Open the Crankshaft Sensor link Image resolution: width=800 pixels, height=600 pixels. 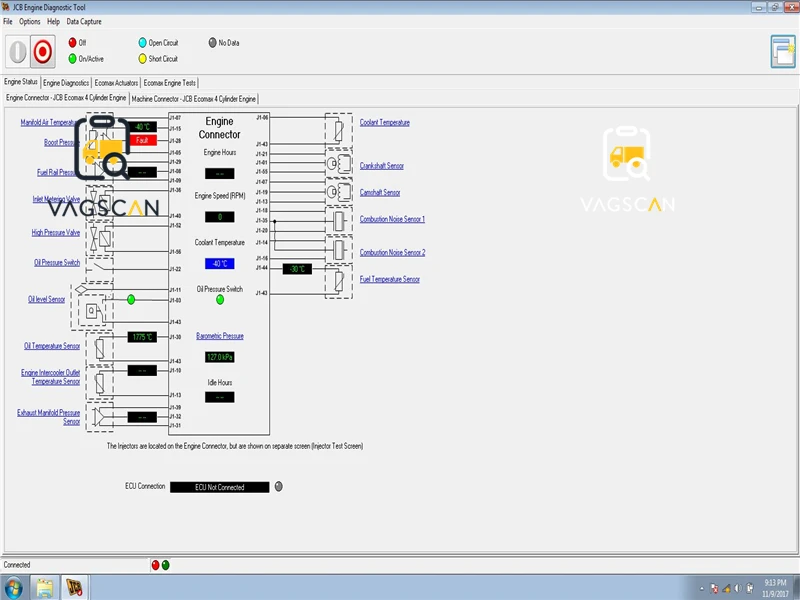pos(382,166)
